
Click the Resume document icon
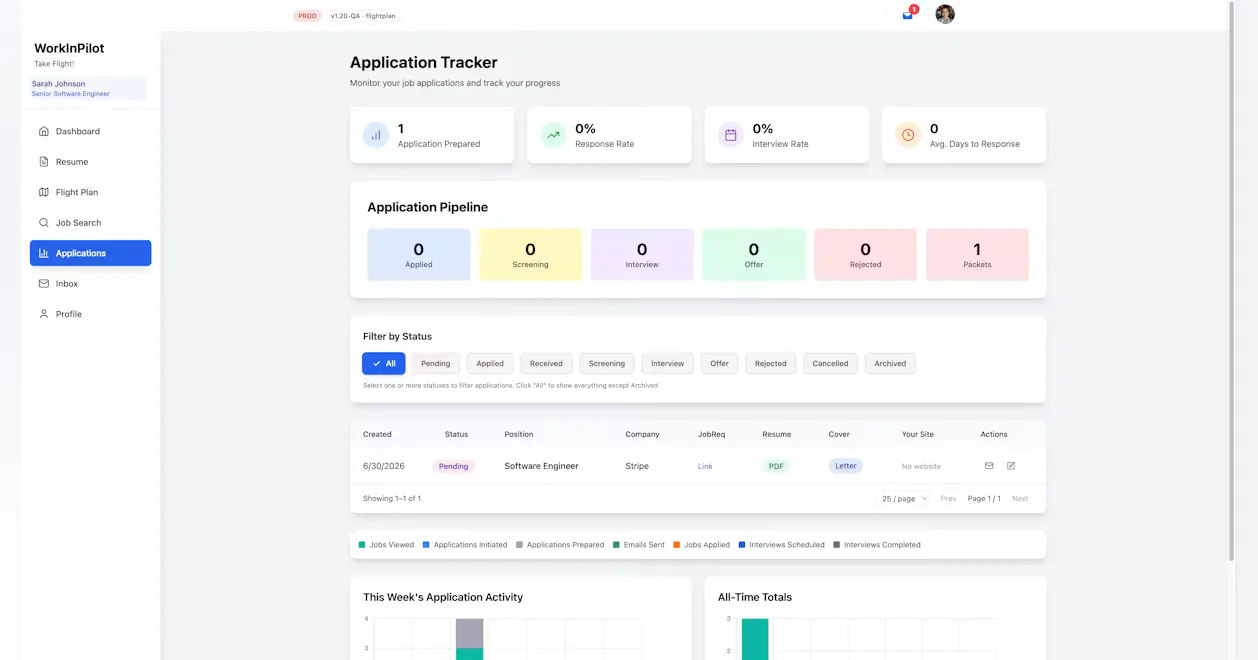(44, 162)
